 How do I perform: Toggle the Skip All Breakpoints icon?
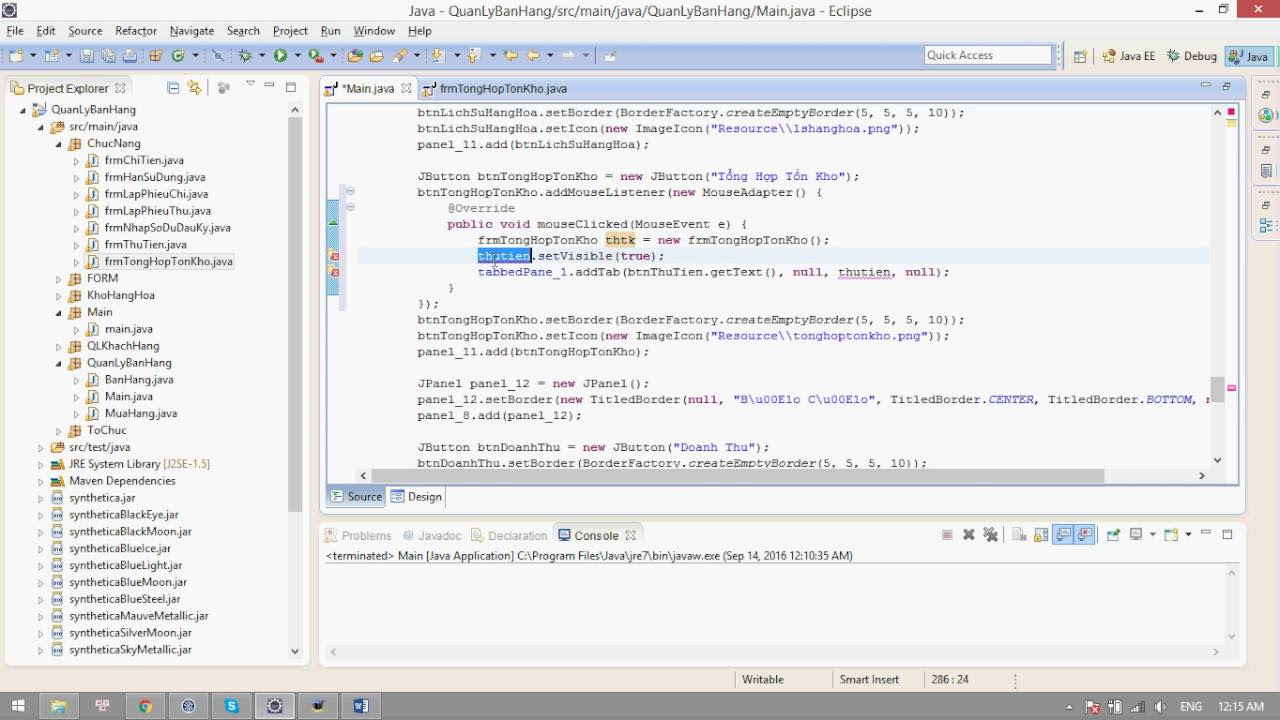pyautogui.click(x=217, y=56)
